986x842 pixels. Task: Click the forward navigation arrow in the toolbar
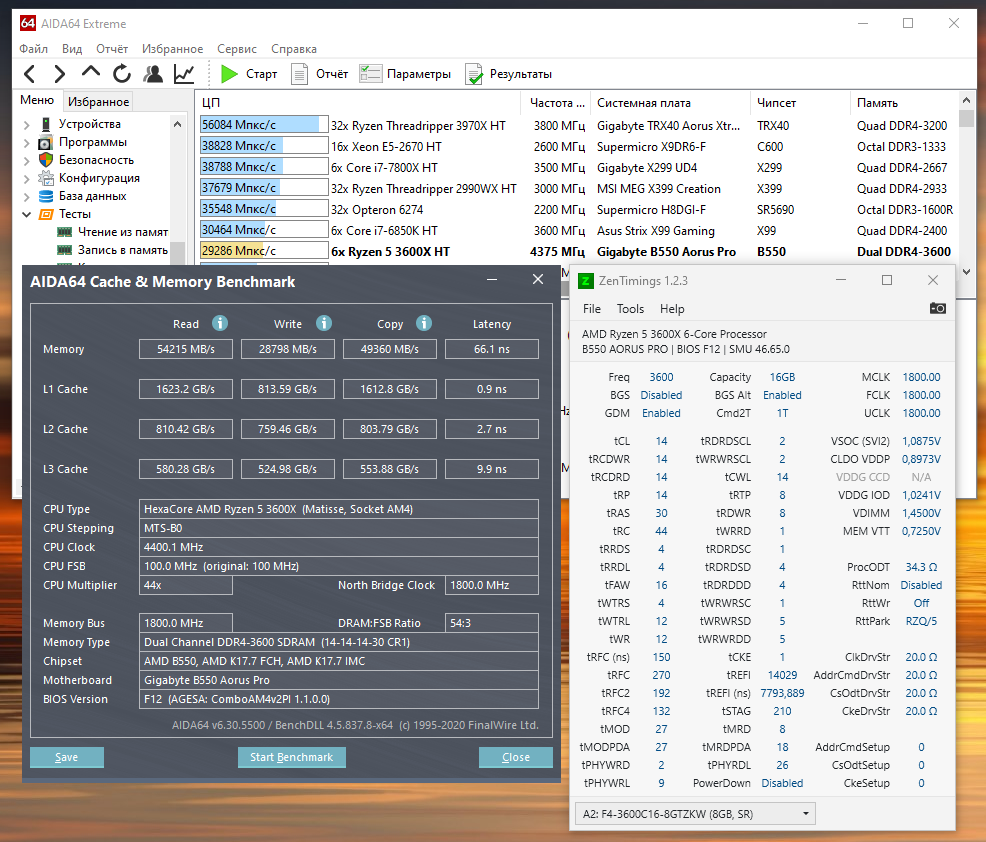point(60,74)
